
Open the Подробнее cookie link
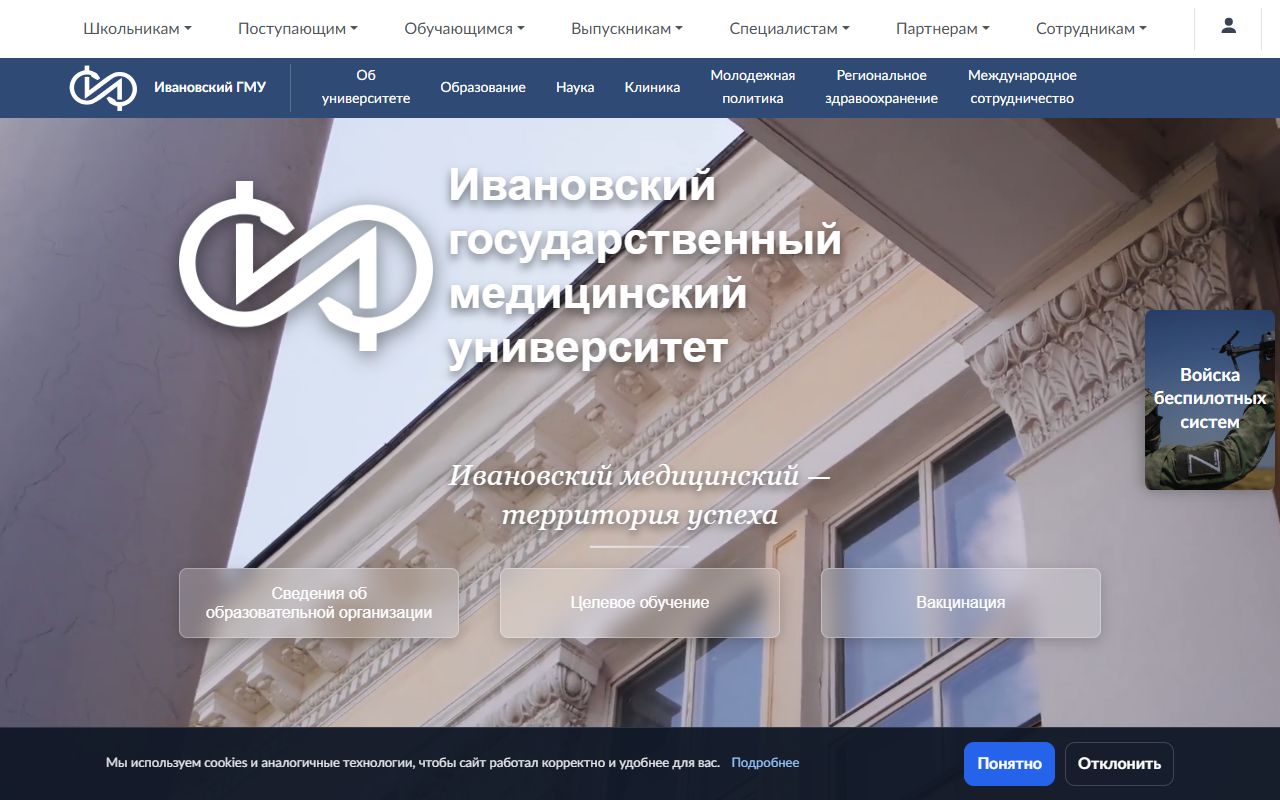coord(765,763)
